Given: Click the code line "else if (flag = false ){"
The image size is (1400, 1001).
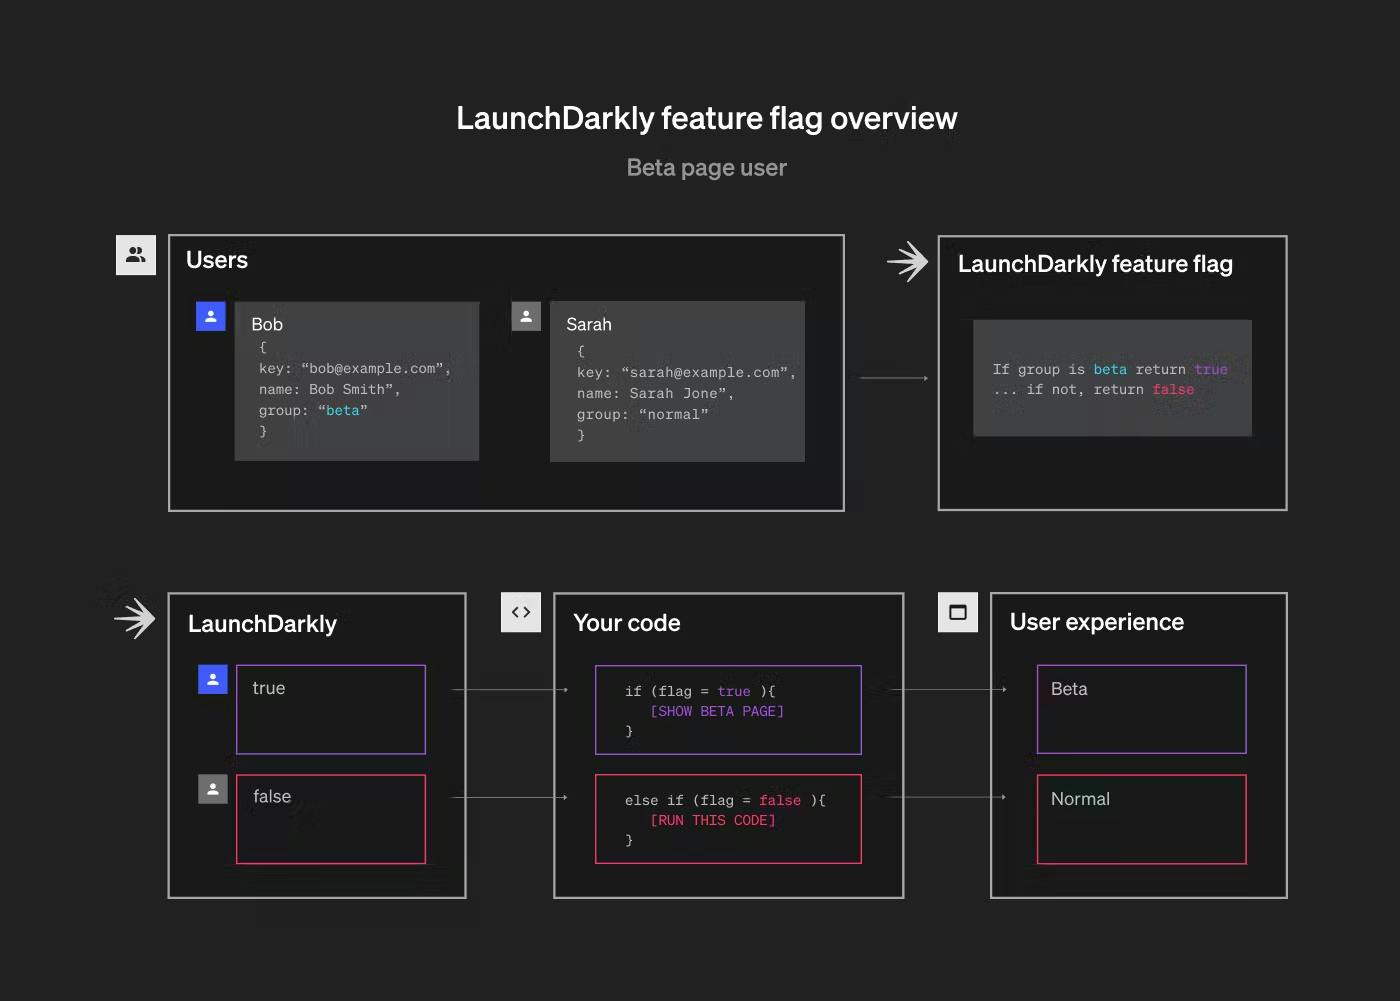Looking at the screenshot, I should [725, 800].
